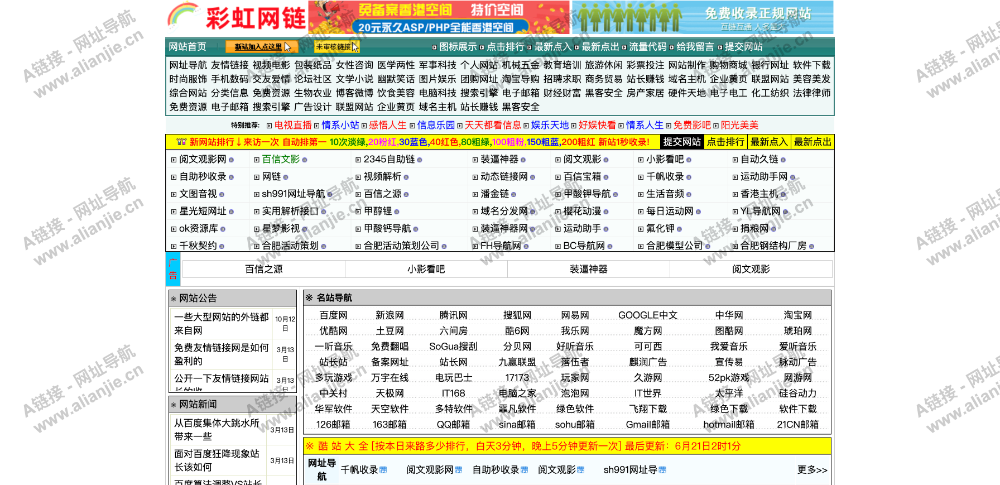The height and width of the screenshot is (485, 1000).
Task: Click the round info icon after 千秋契约
Action: click(x=221, y=246)
